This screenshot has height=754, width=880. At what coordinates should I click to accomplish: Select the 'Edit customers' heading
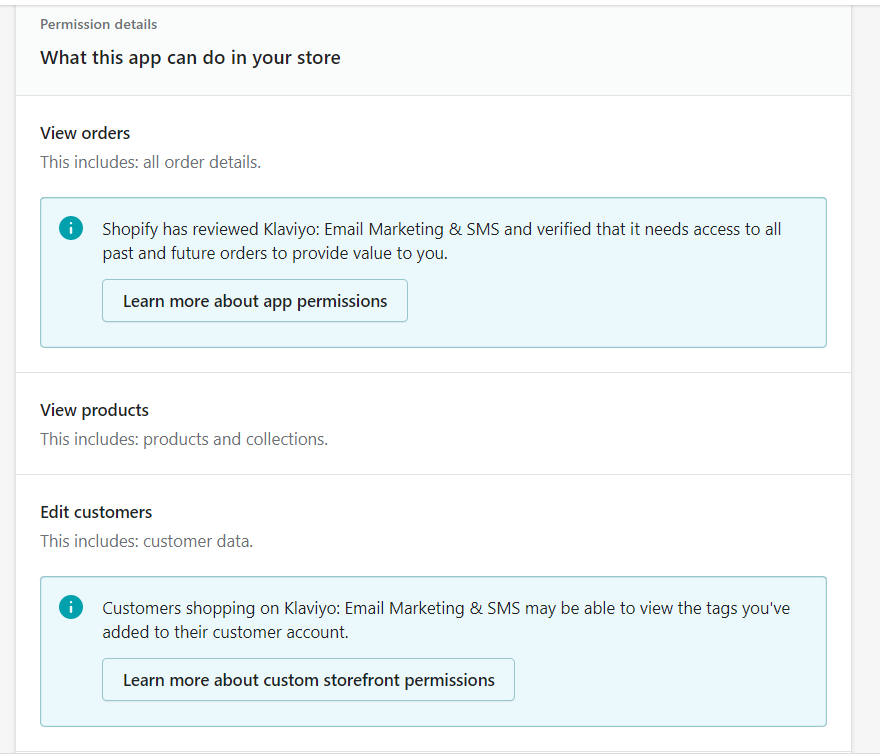[x=96, y=512]
